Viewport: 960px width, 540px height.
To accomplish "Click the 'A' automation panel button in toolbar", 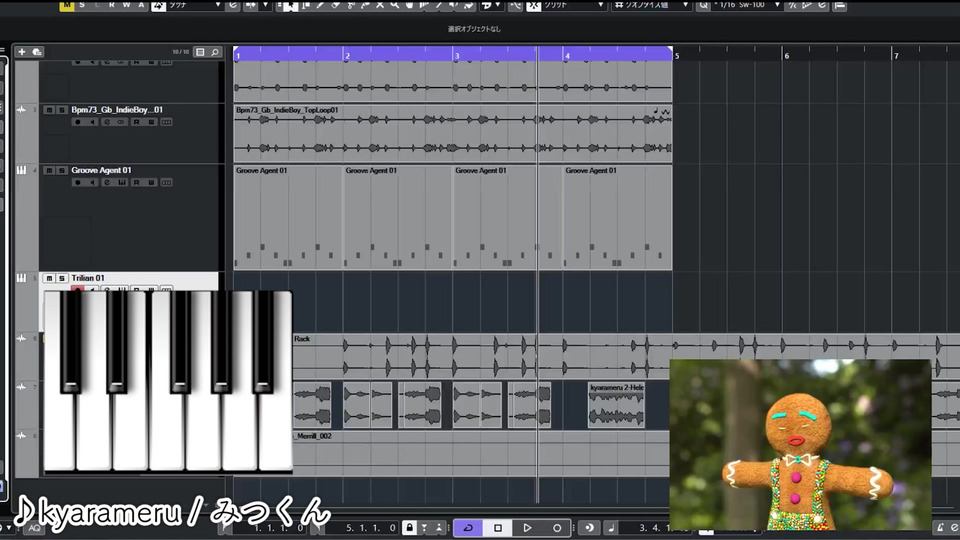I will click(141, 5).
